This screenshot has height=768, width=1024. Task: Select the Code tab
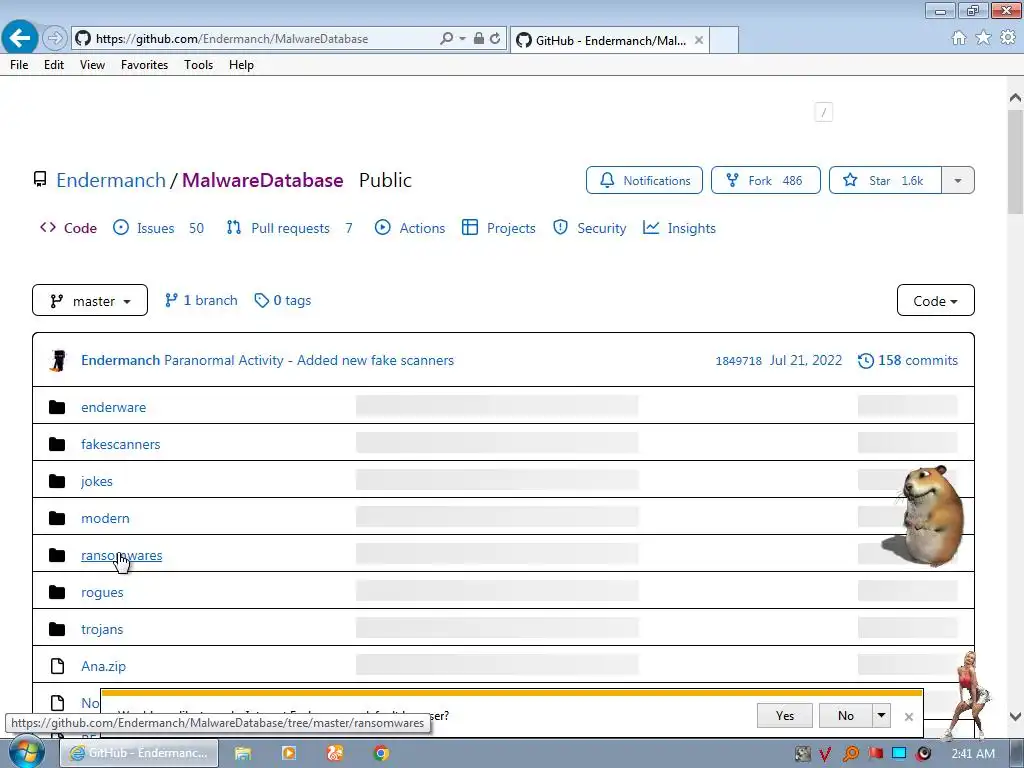(69, 228)
